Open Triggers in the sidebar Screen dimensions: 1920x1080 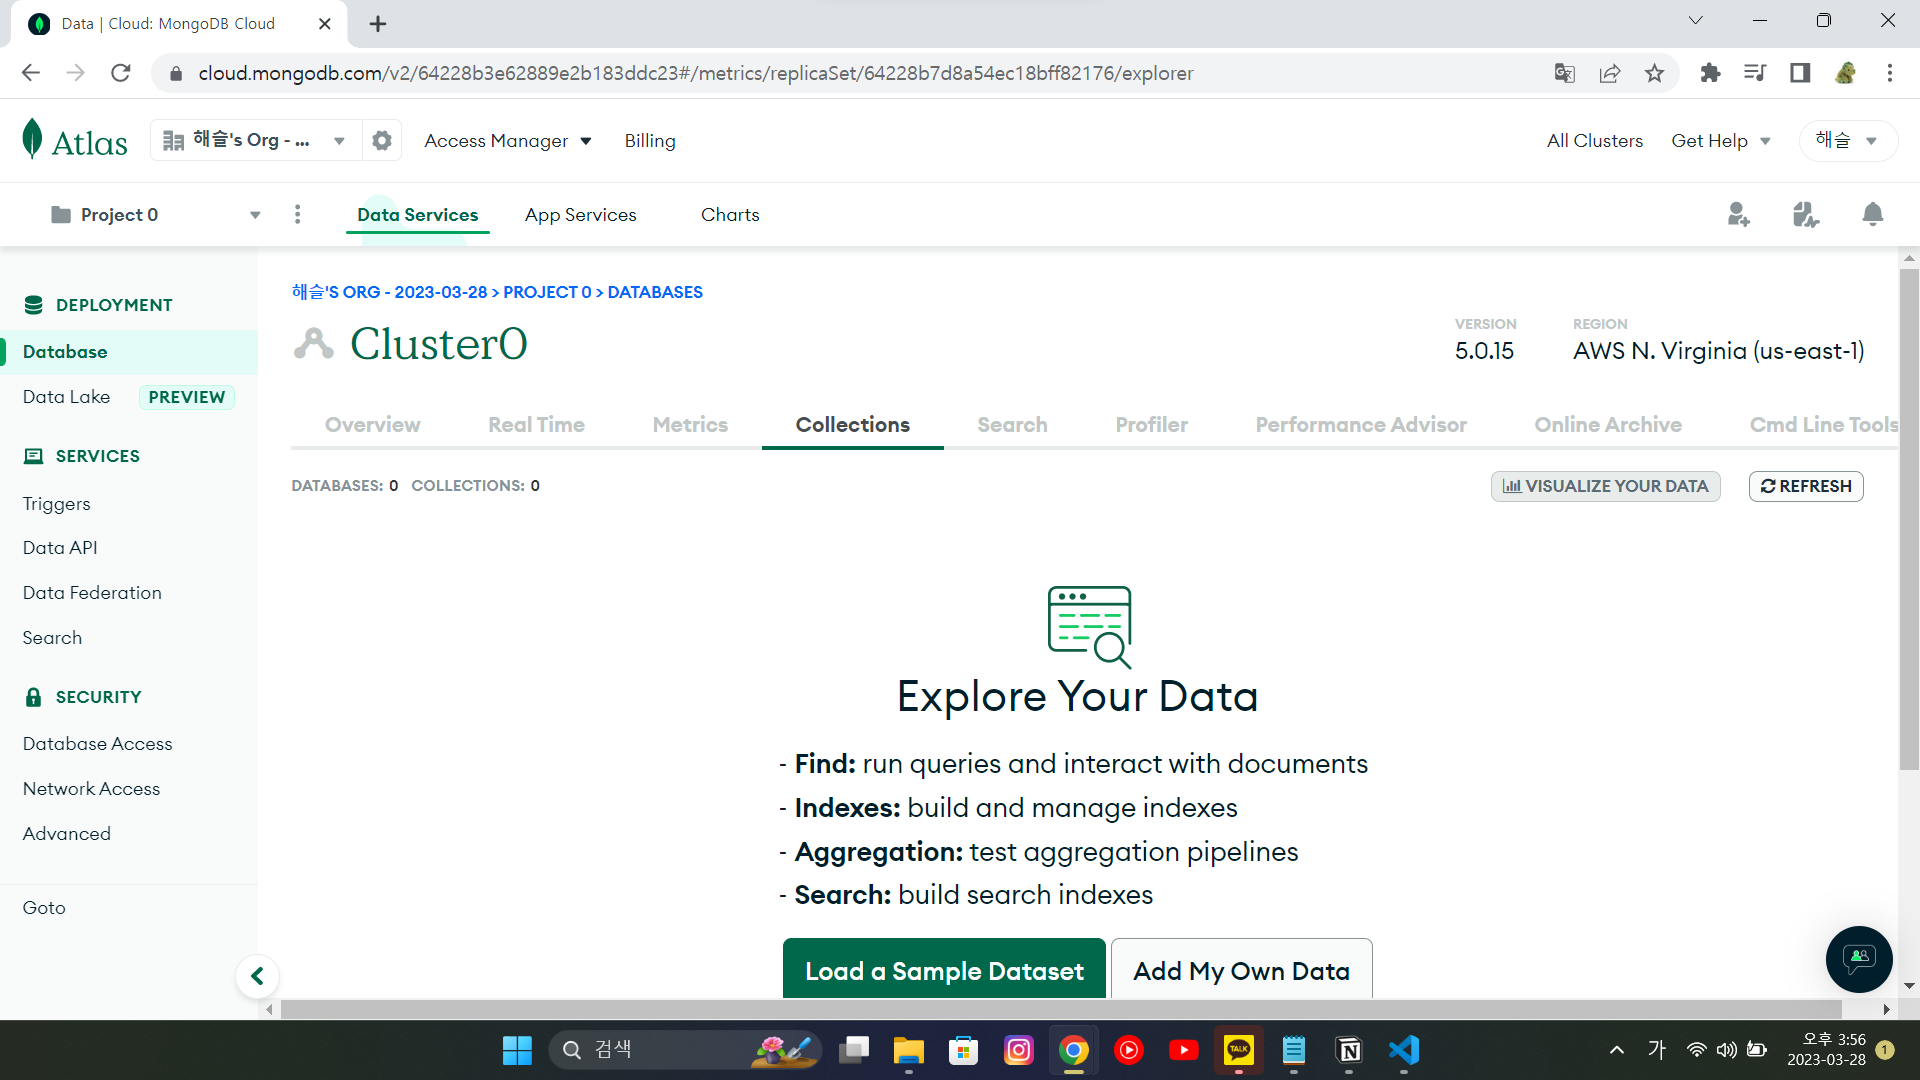point(56,504)
